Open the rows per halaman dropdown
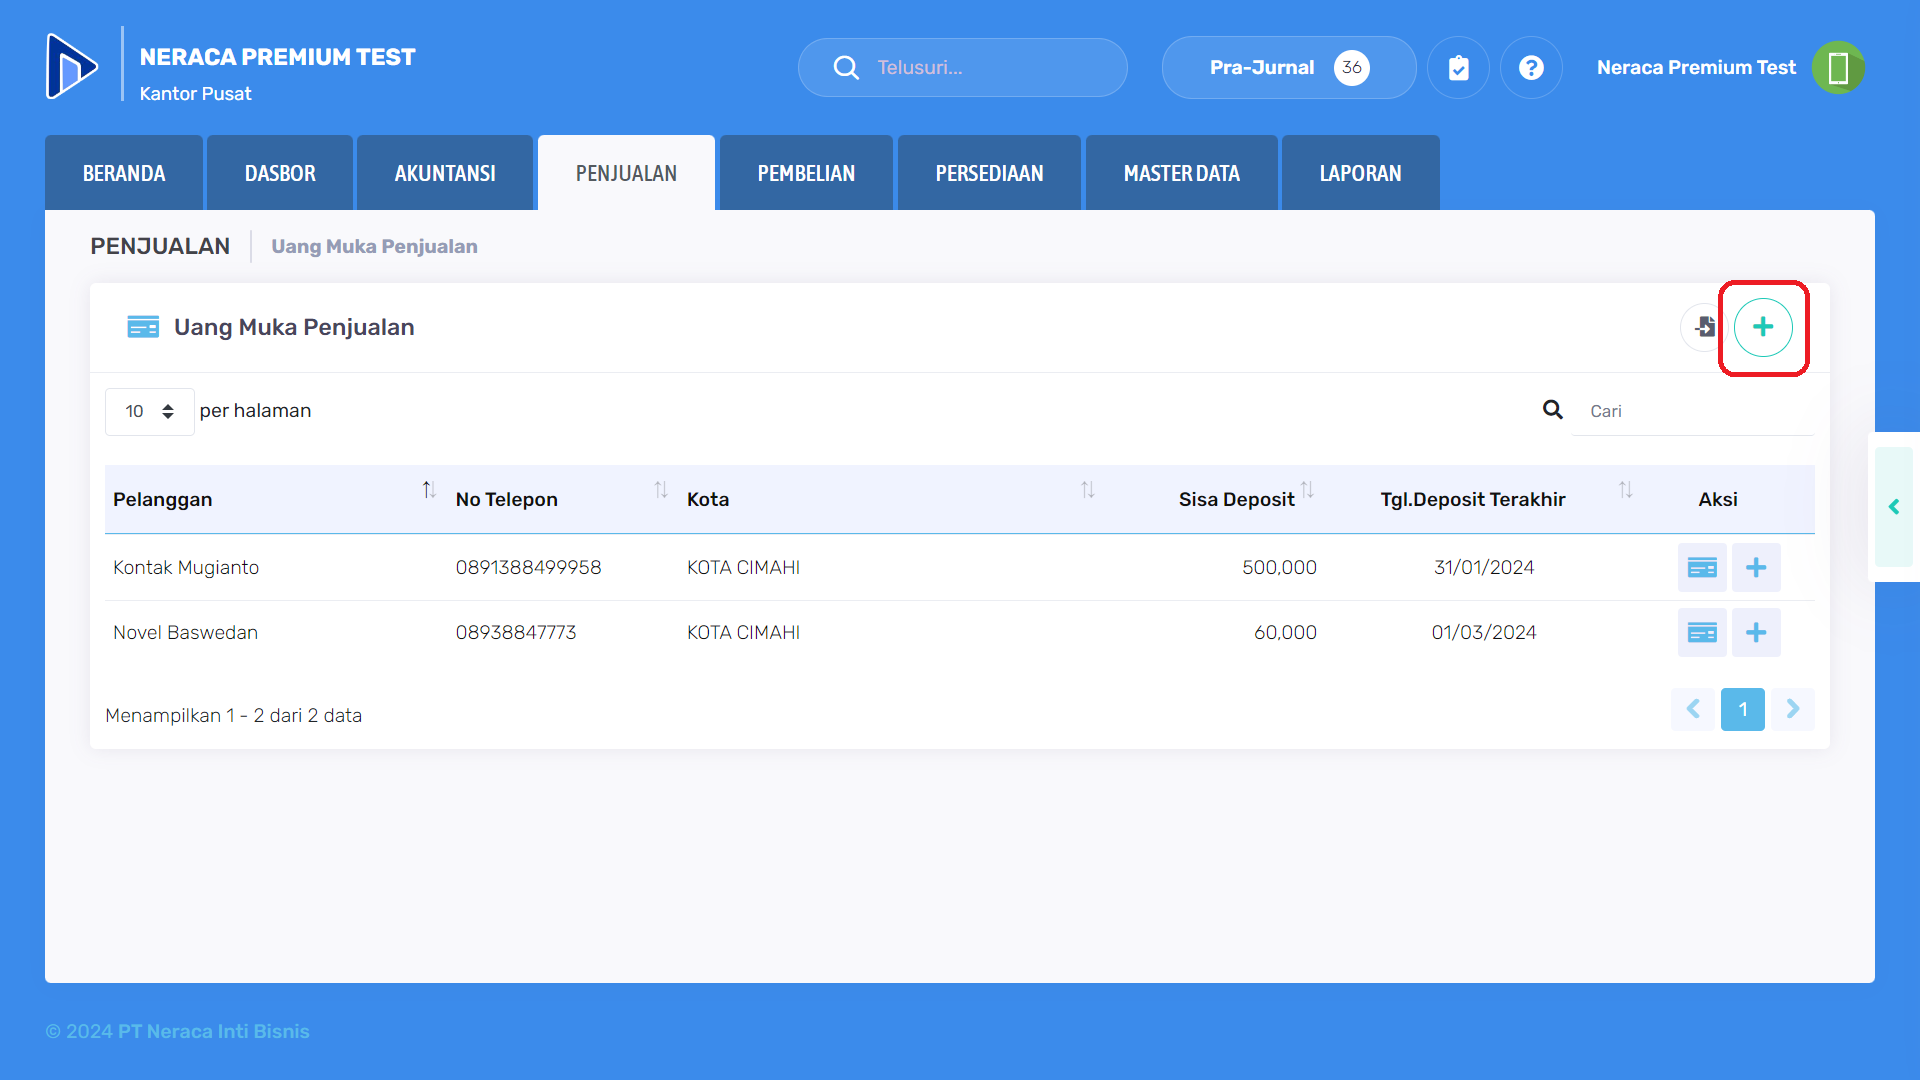Image resolution: width=1920 pixels, height=1080 pixels. (x=150, y=411)
